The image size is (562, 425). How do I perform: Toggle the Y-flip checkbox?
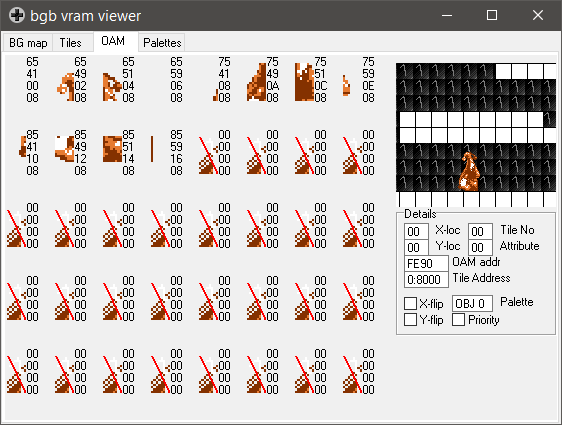coord(410,319)
